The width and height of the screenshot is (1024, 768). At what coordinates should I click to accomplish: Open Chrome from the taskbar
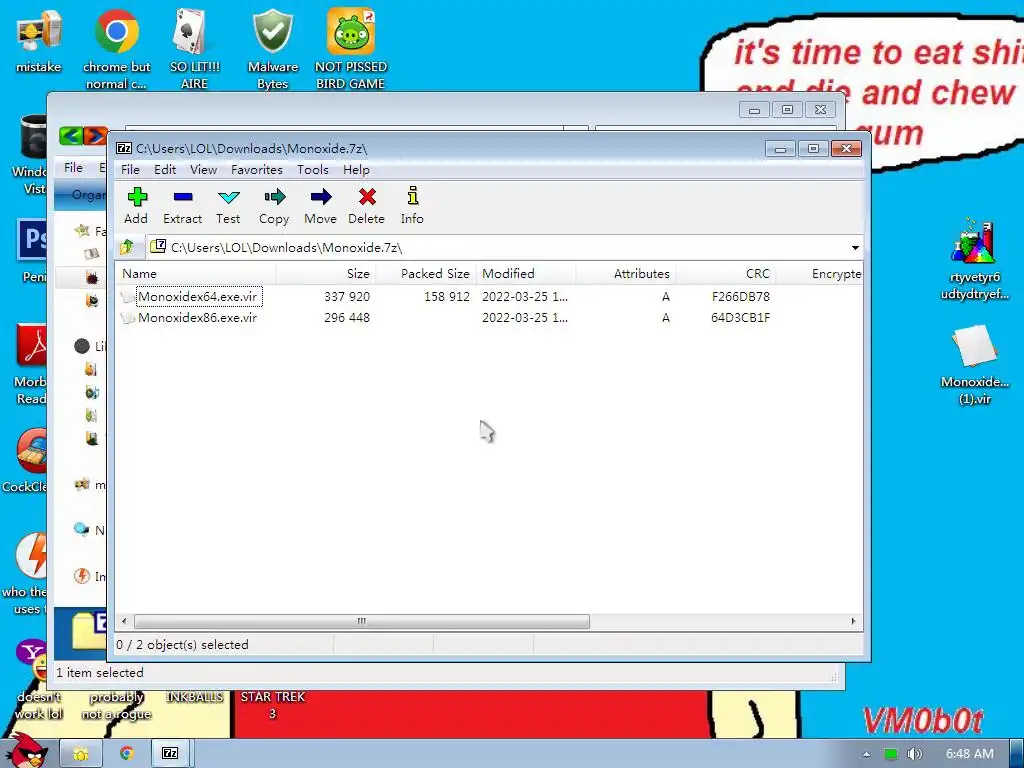(x=126, y=753)
